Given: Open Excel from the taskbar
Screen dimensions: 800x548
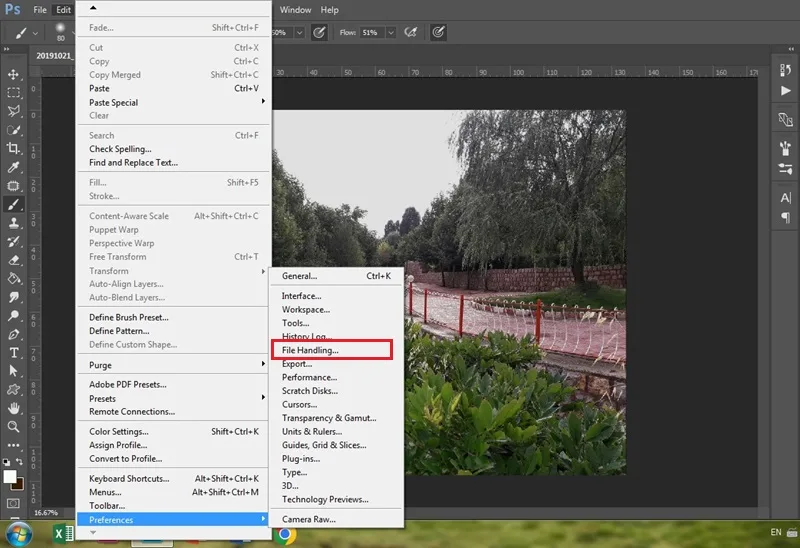Looking at the screenshot, I should 63,534.
